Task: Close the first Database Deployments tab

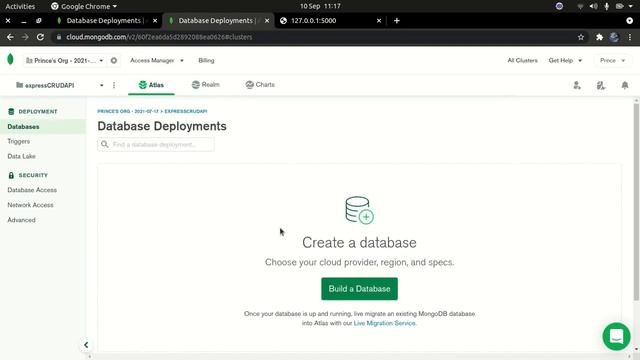Action: click(x=155, y=20)
